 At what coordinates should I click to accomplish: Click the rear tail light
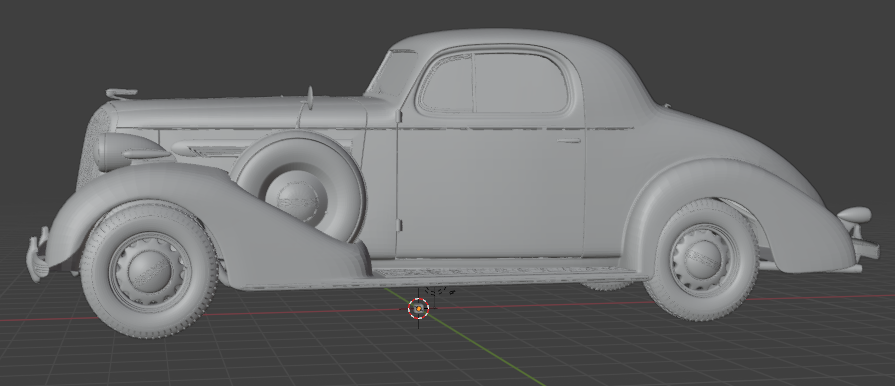point(854,215)
